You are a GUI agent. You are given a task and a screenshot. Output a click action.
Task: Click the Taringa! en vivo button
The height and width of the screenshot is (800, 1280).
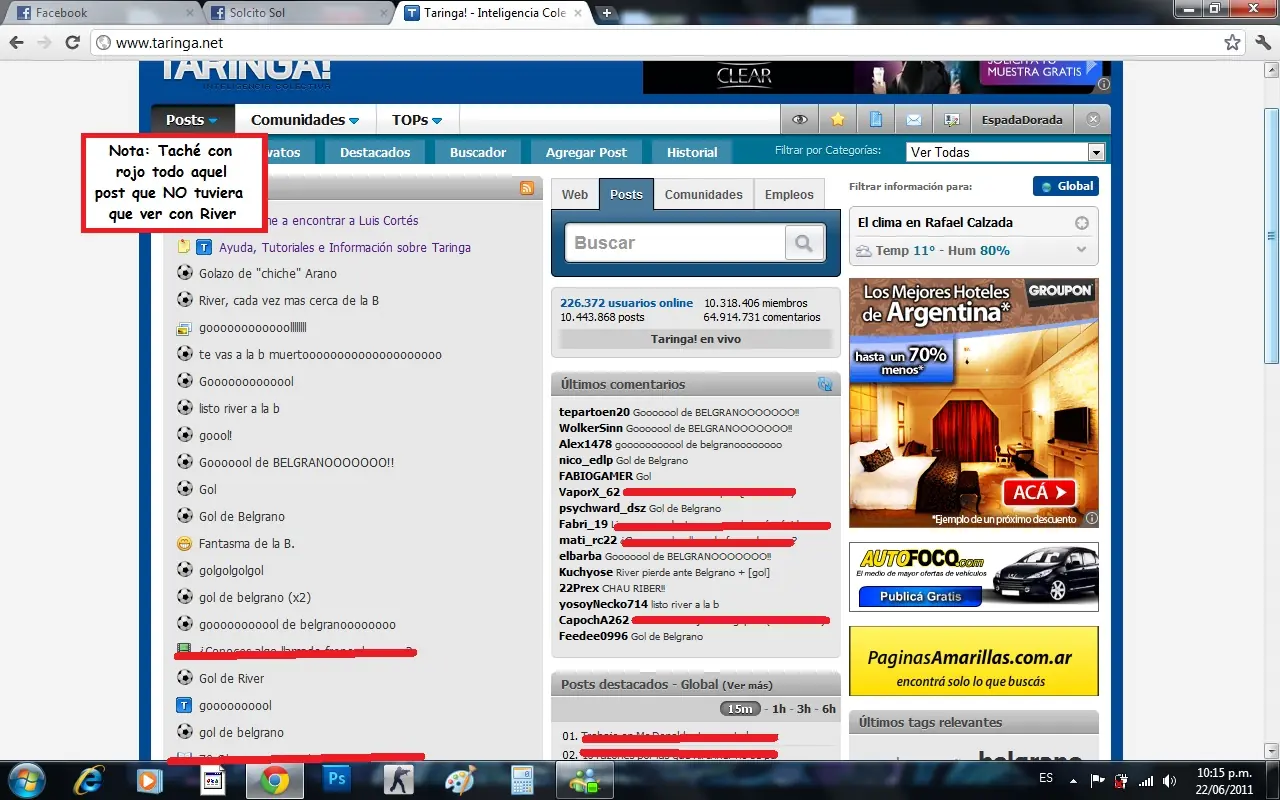696,339
